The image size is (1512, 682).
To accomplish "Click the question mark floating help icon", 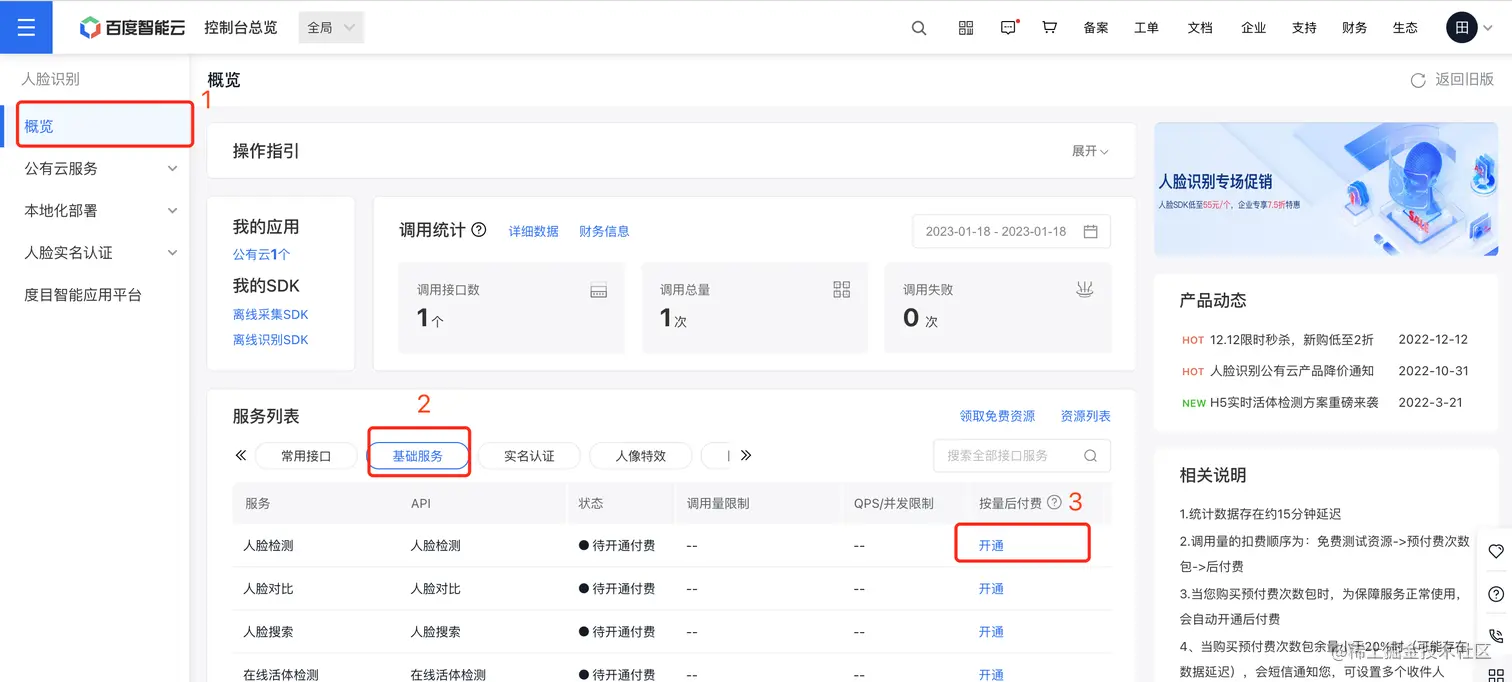I will [1496, 593].
